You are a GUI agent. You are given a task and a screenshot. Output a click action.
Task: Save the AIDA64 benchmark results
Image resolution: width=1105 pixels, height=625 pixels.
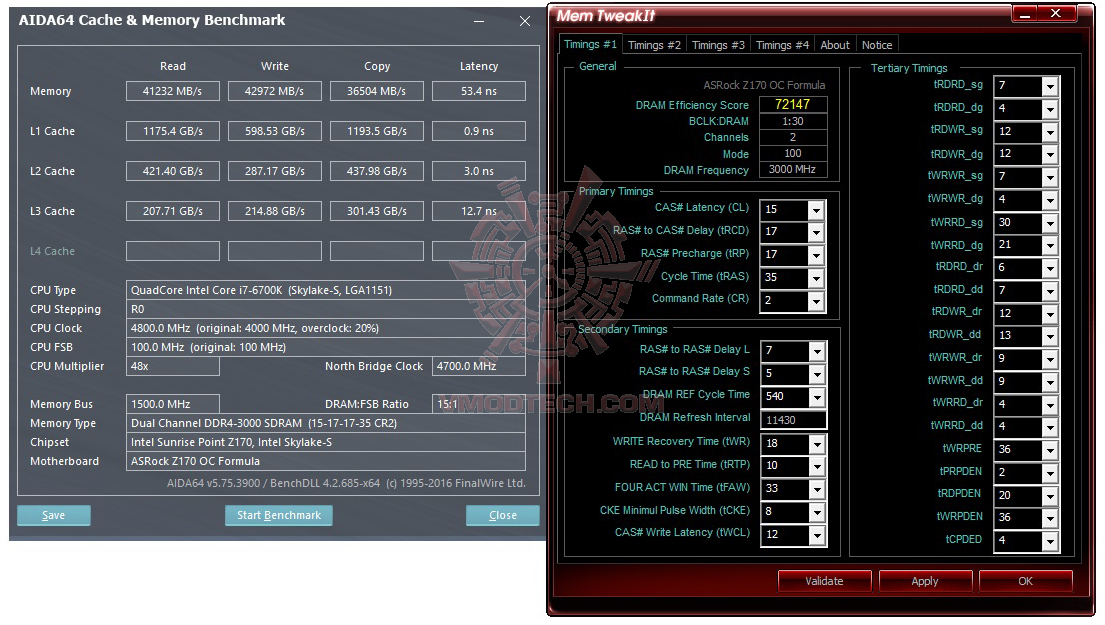coord(54,515)
